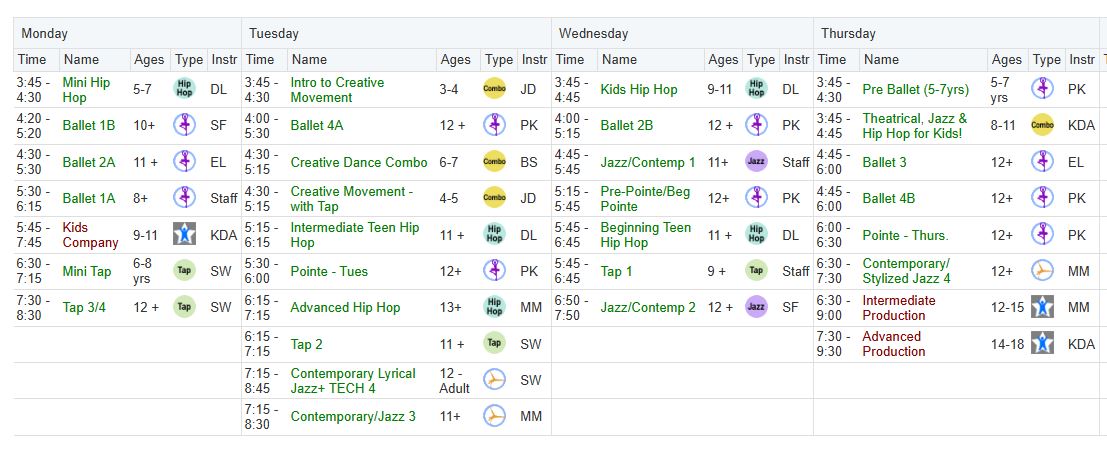The width and height of the screenshot is (1107, 462).
Task: Open the Jazz/Contemp 2 class link
Action: pyautogui.click(x=648, y=307)
